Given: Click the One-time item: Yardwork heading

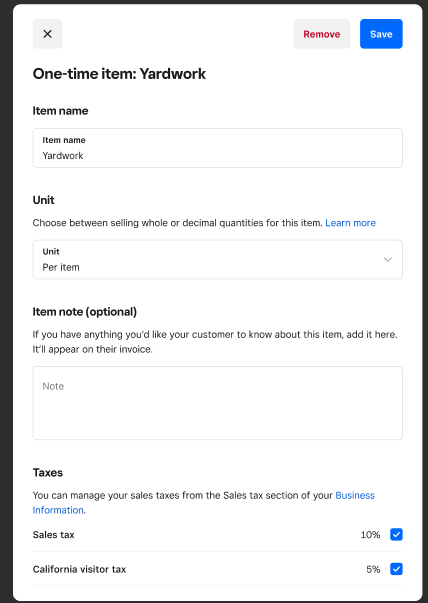Looking at the screenshot, I should 119,74.
